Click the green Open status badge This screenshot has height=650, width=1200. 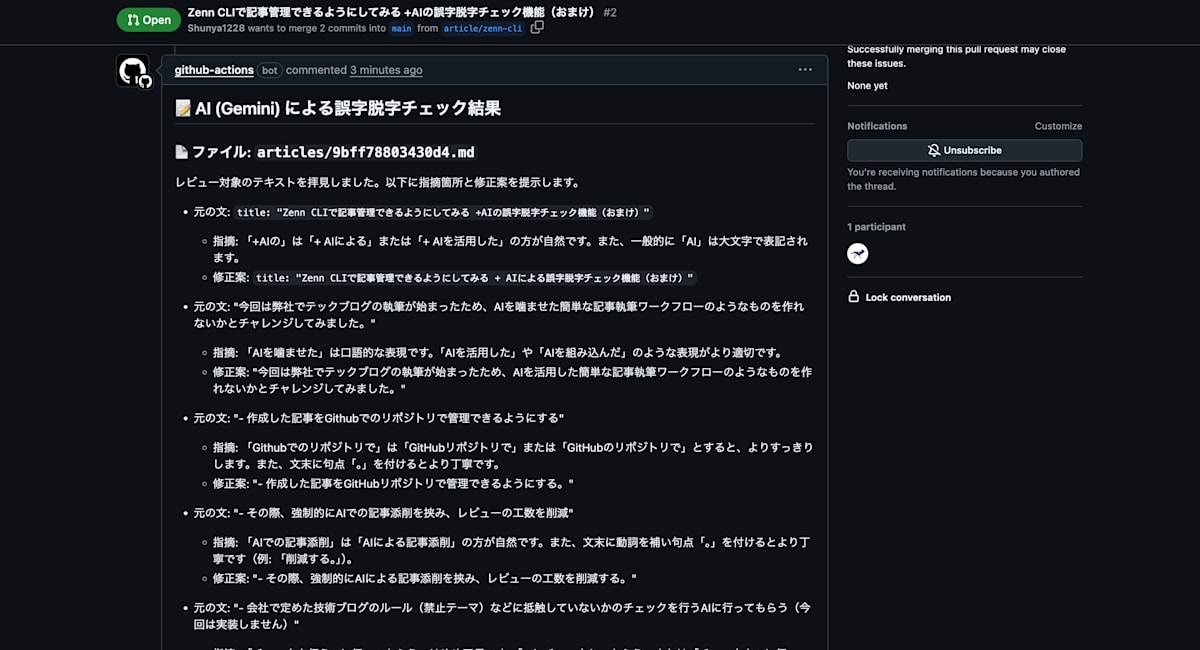148,20
